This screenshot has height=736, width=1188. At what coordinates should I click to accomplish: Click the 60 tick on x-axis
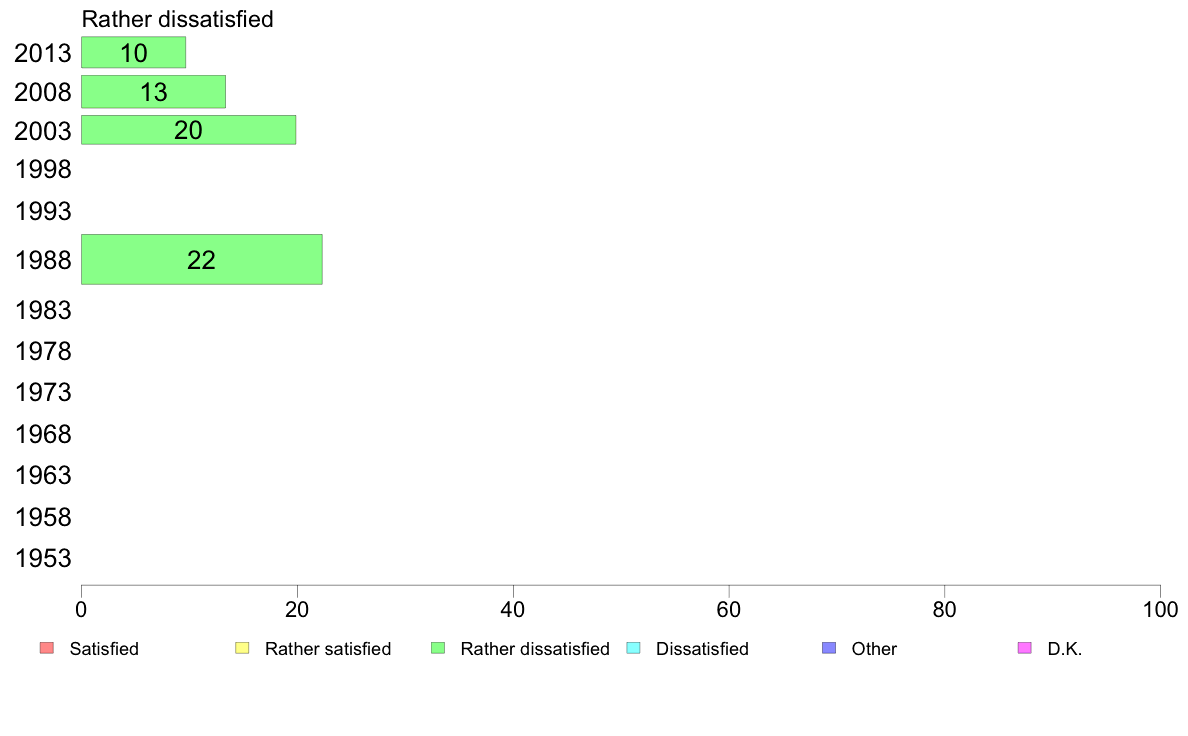tap(729, 609)
